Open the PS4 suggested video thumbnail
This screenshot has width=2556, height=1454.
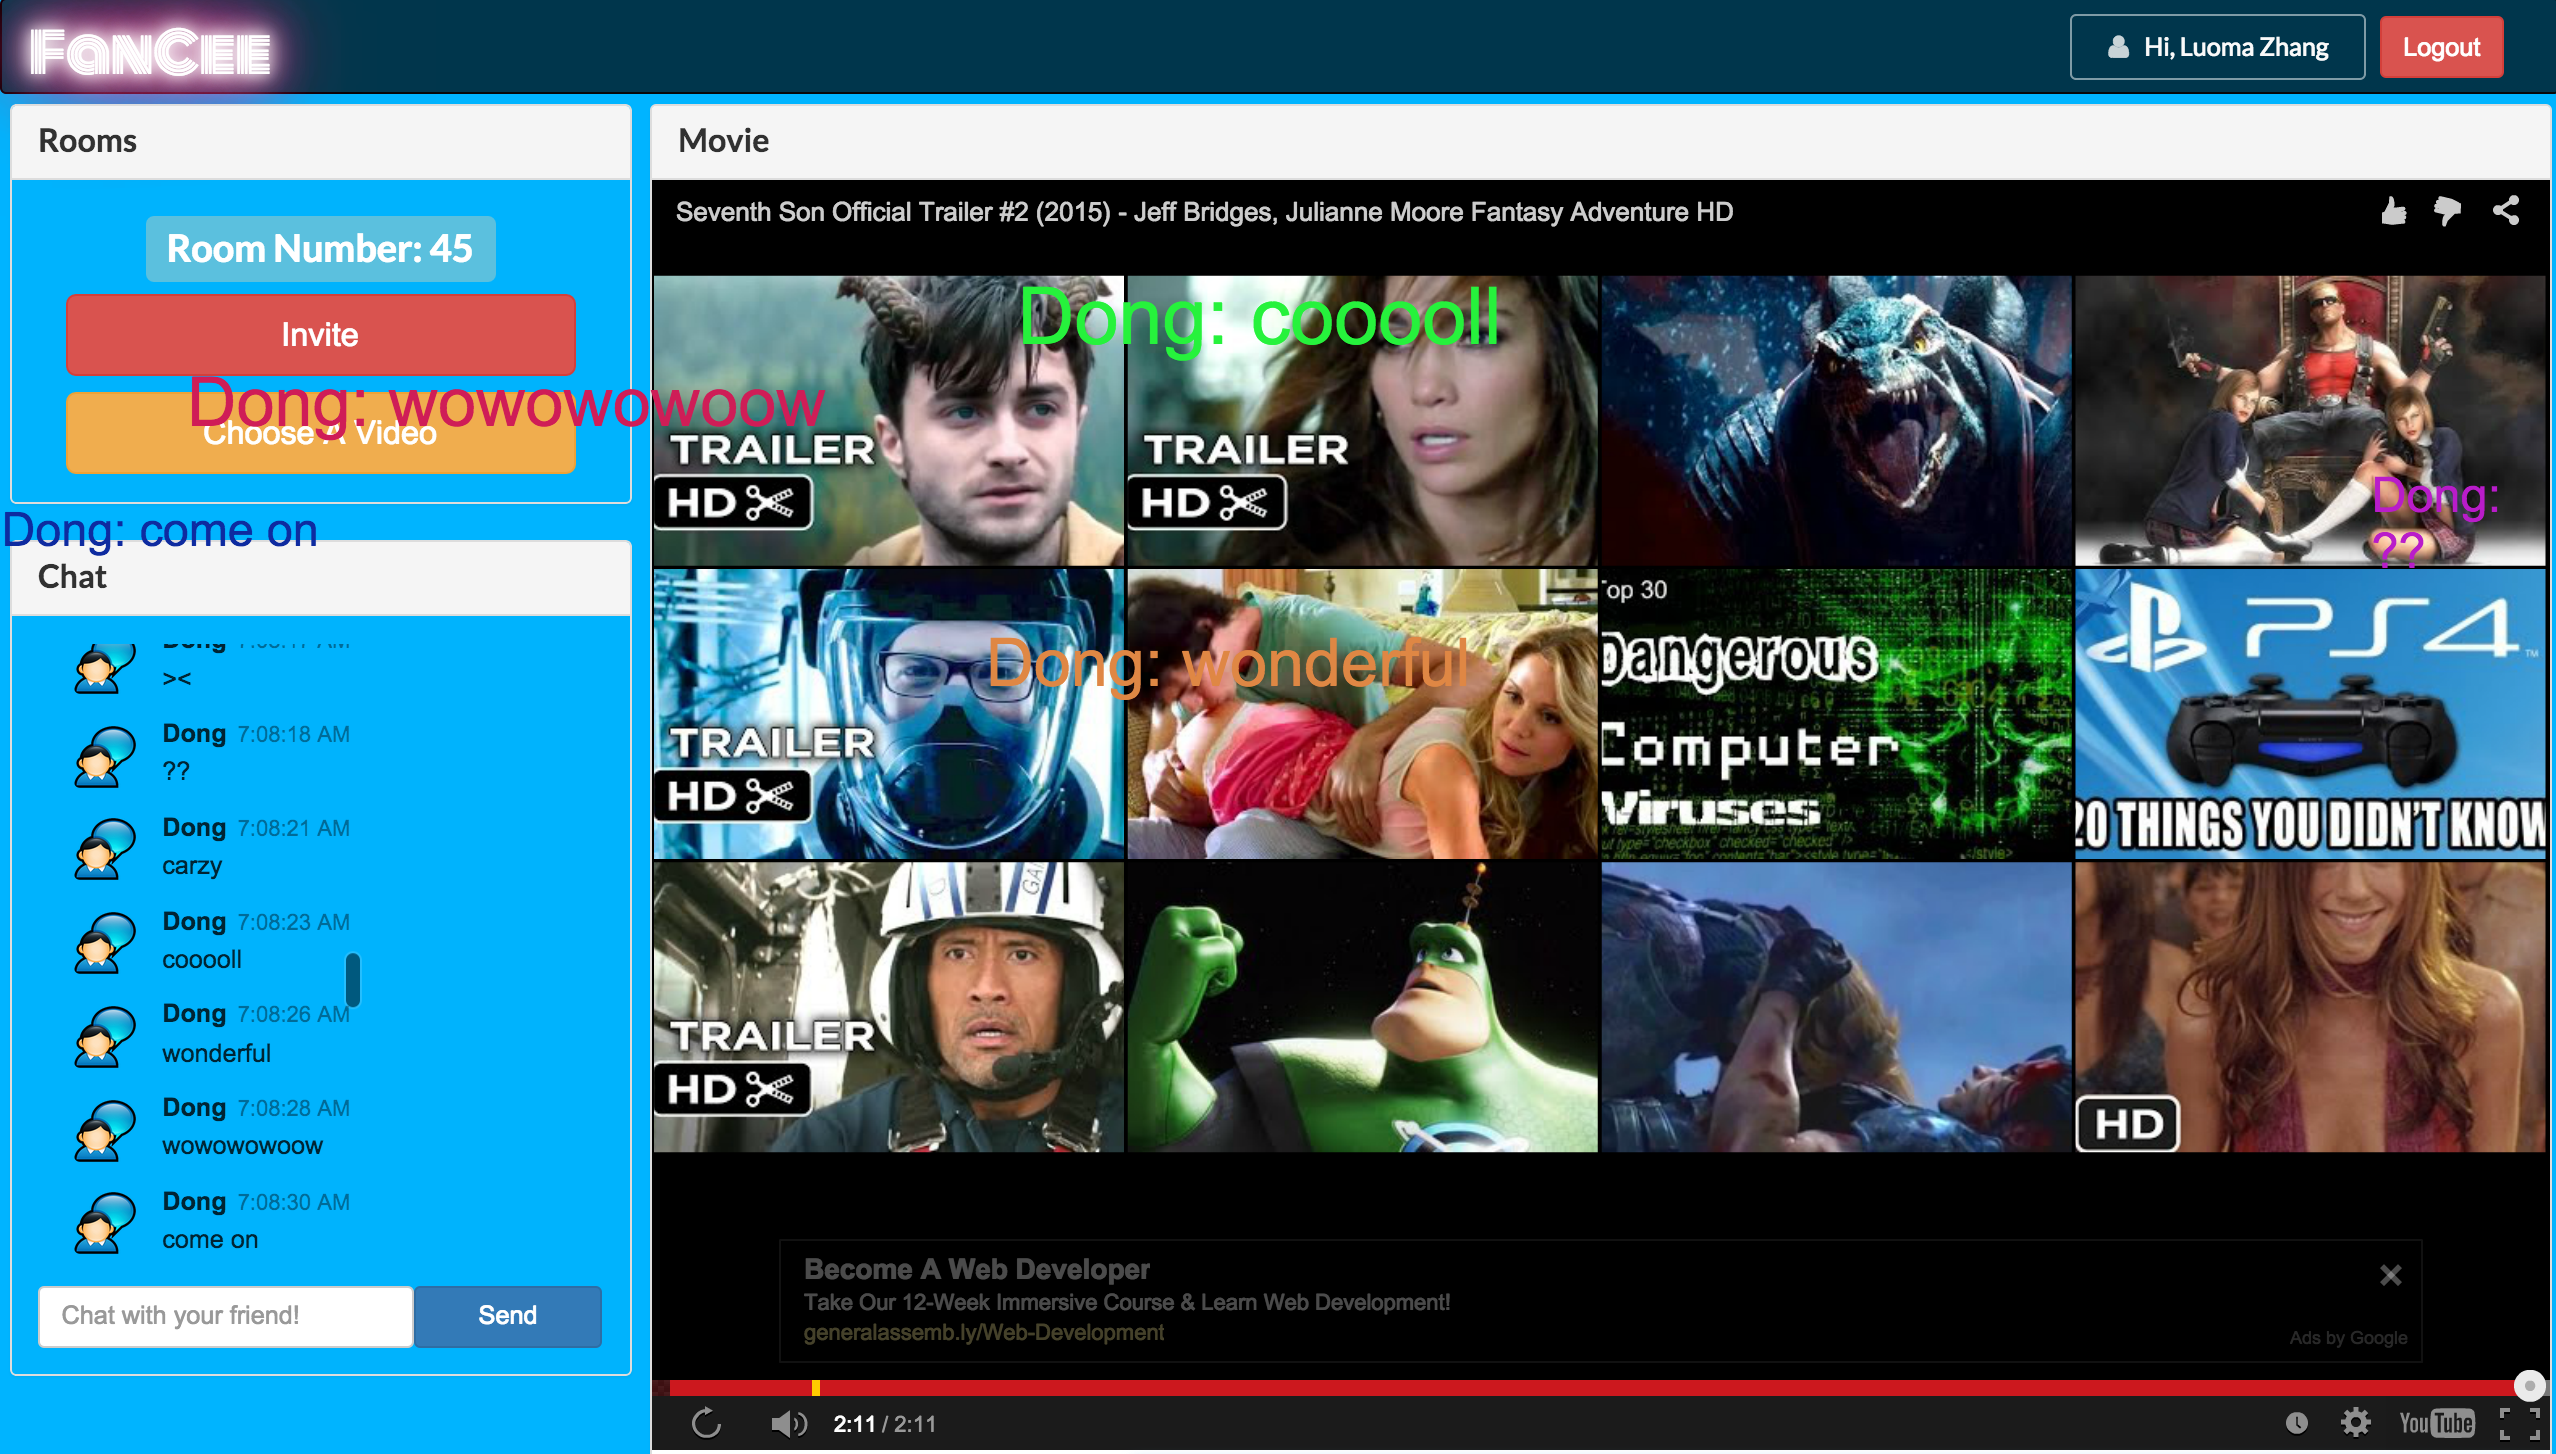(x=2310, y=714)
